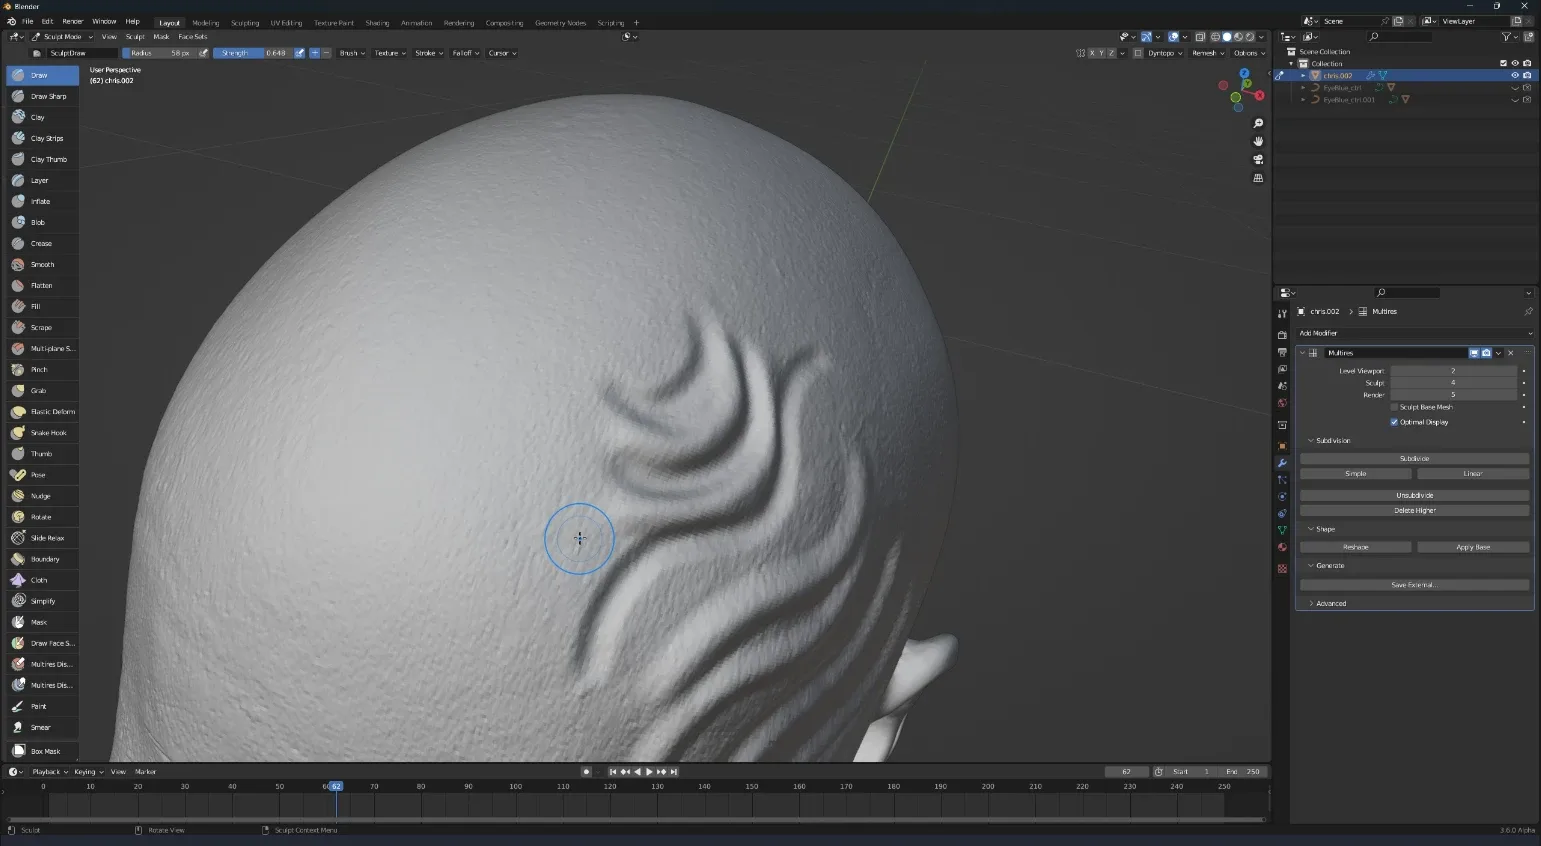Enable Sculpt Base Mesh checkbox
Image resolution: width=1541 pixels, height=846 pixels.
tap(1394, 407)
